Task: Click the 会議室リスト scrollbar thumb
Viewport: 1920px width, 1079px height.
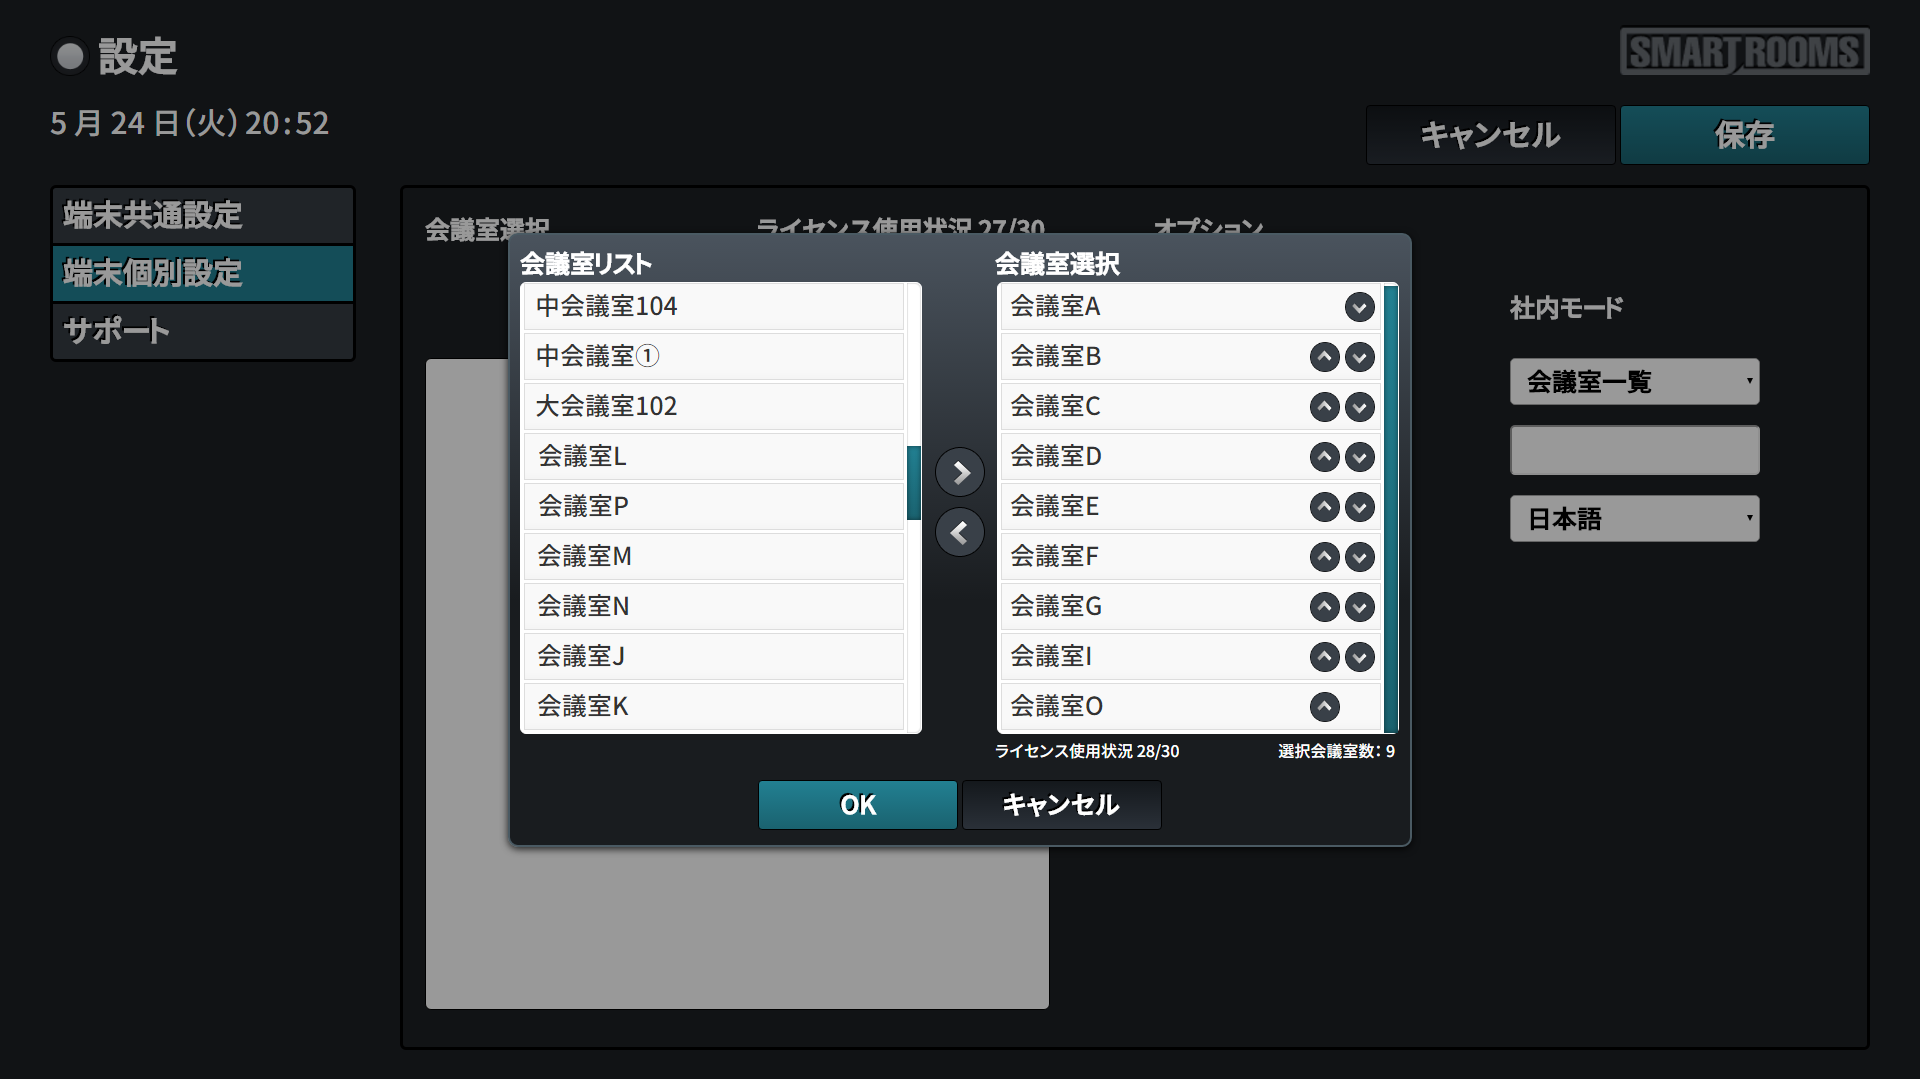Action: (x=913, y=483)
